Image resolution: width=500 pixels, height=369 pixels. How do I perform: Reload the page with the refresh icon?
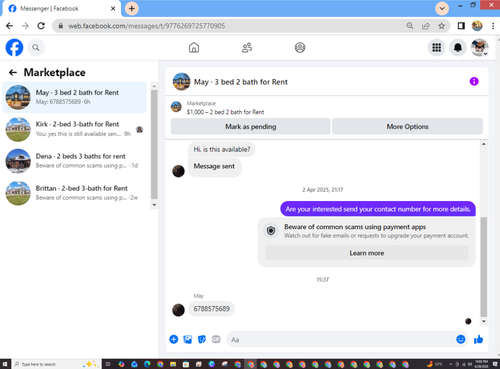(x=41, y=26)
